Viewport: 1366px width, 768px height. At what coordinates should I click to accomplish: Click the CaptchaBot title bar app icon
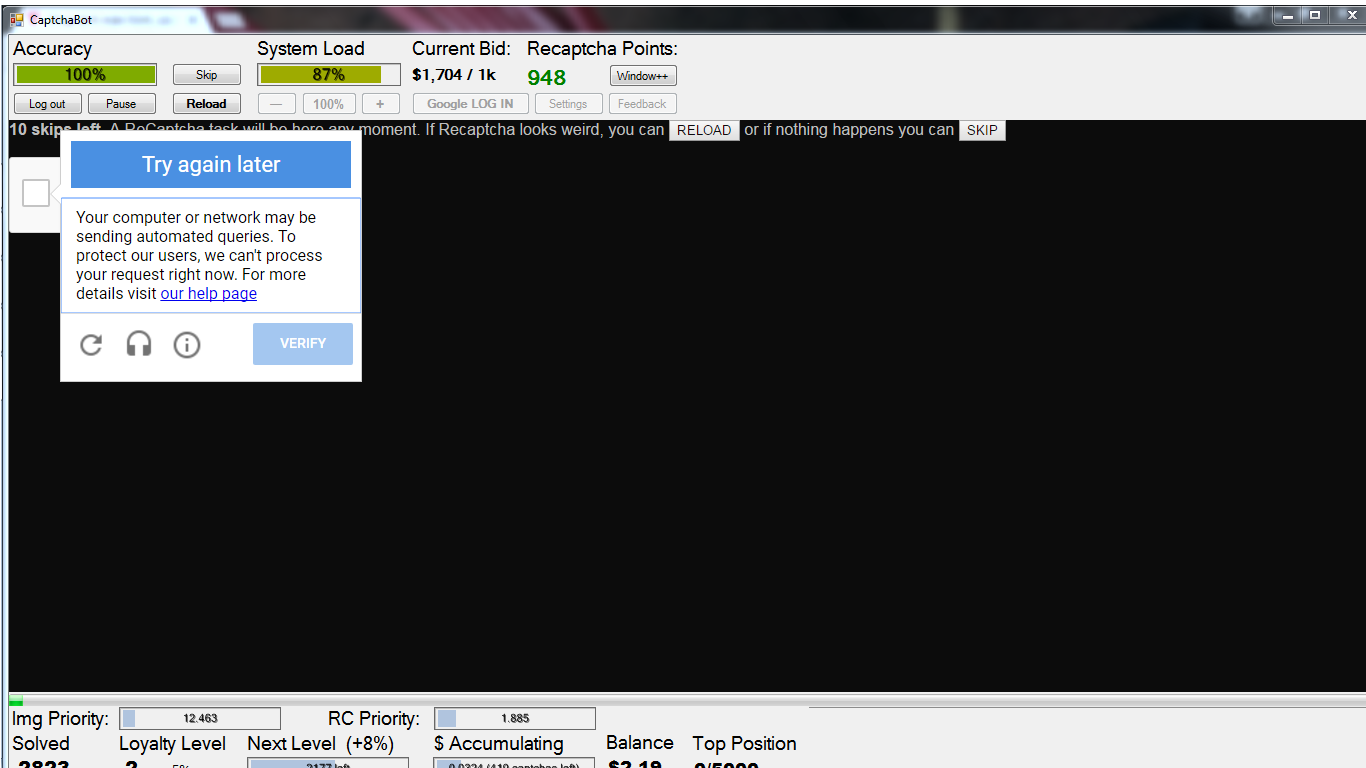click(17, 19)
